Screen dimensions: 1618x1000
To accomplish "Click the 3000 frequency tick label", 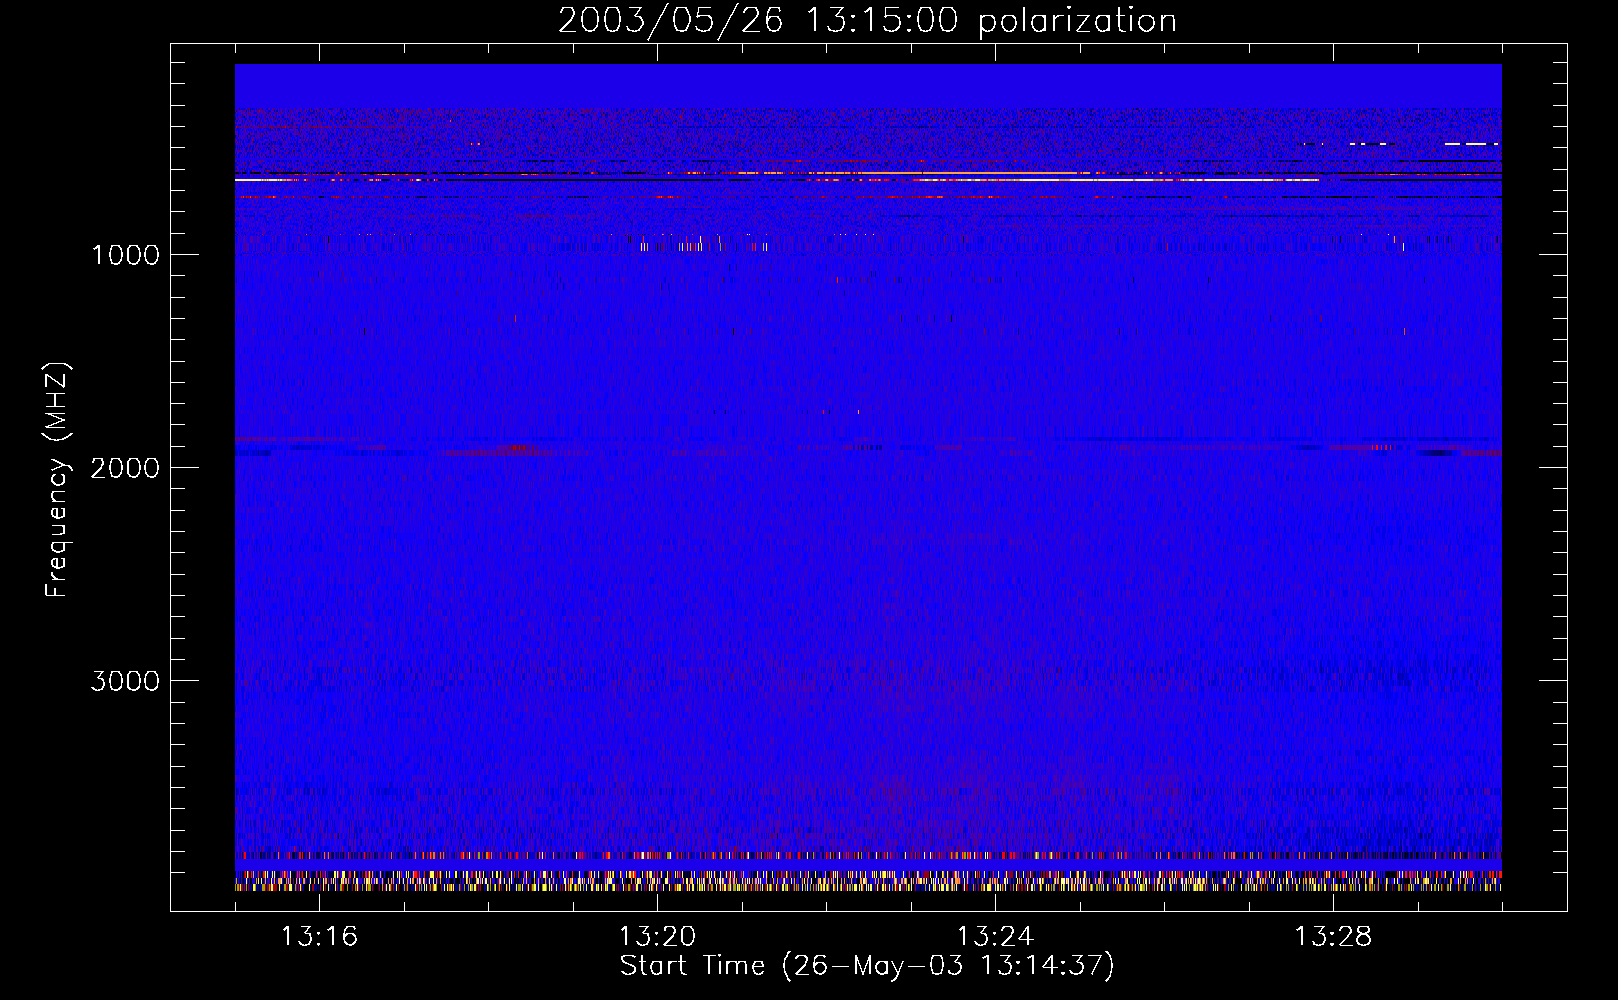I will (125, 681).
